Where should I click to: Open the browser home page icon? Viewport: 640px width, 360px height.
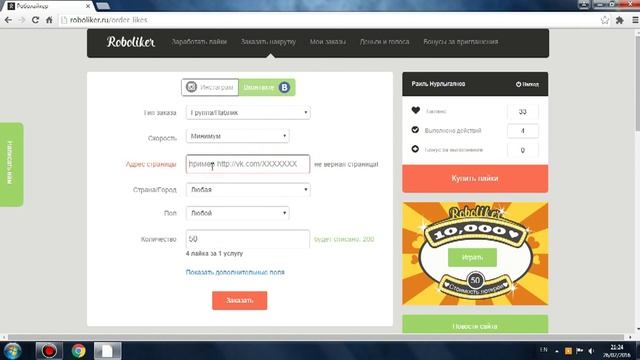coord(49,20)
